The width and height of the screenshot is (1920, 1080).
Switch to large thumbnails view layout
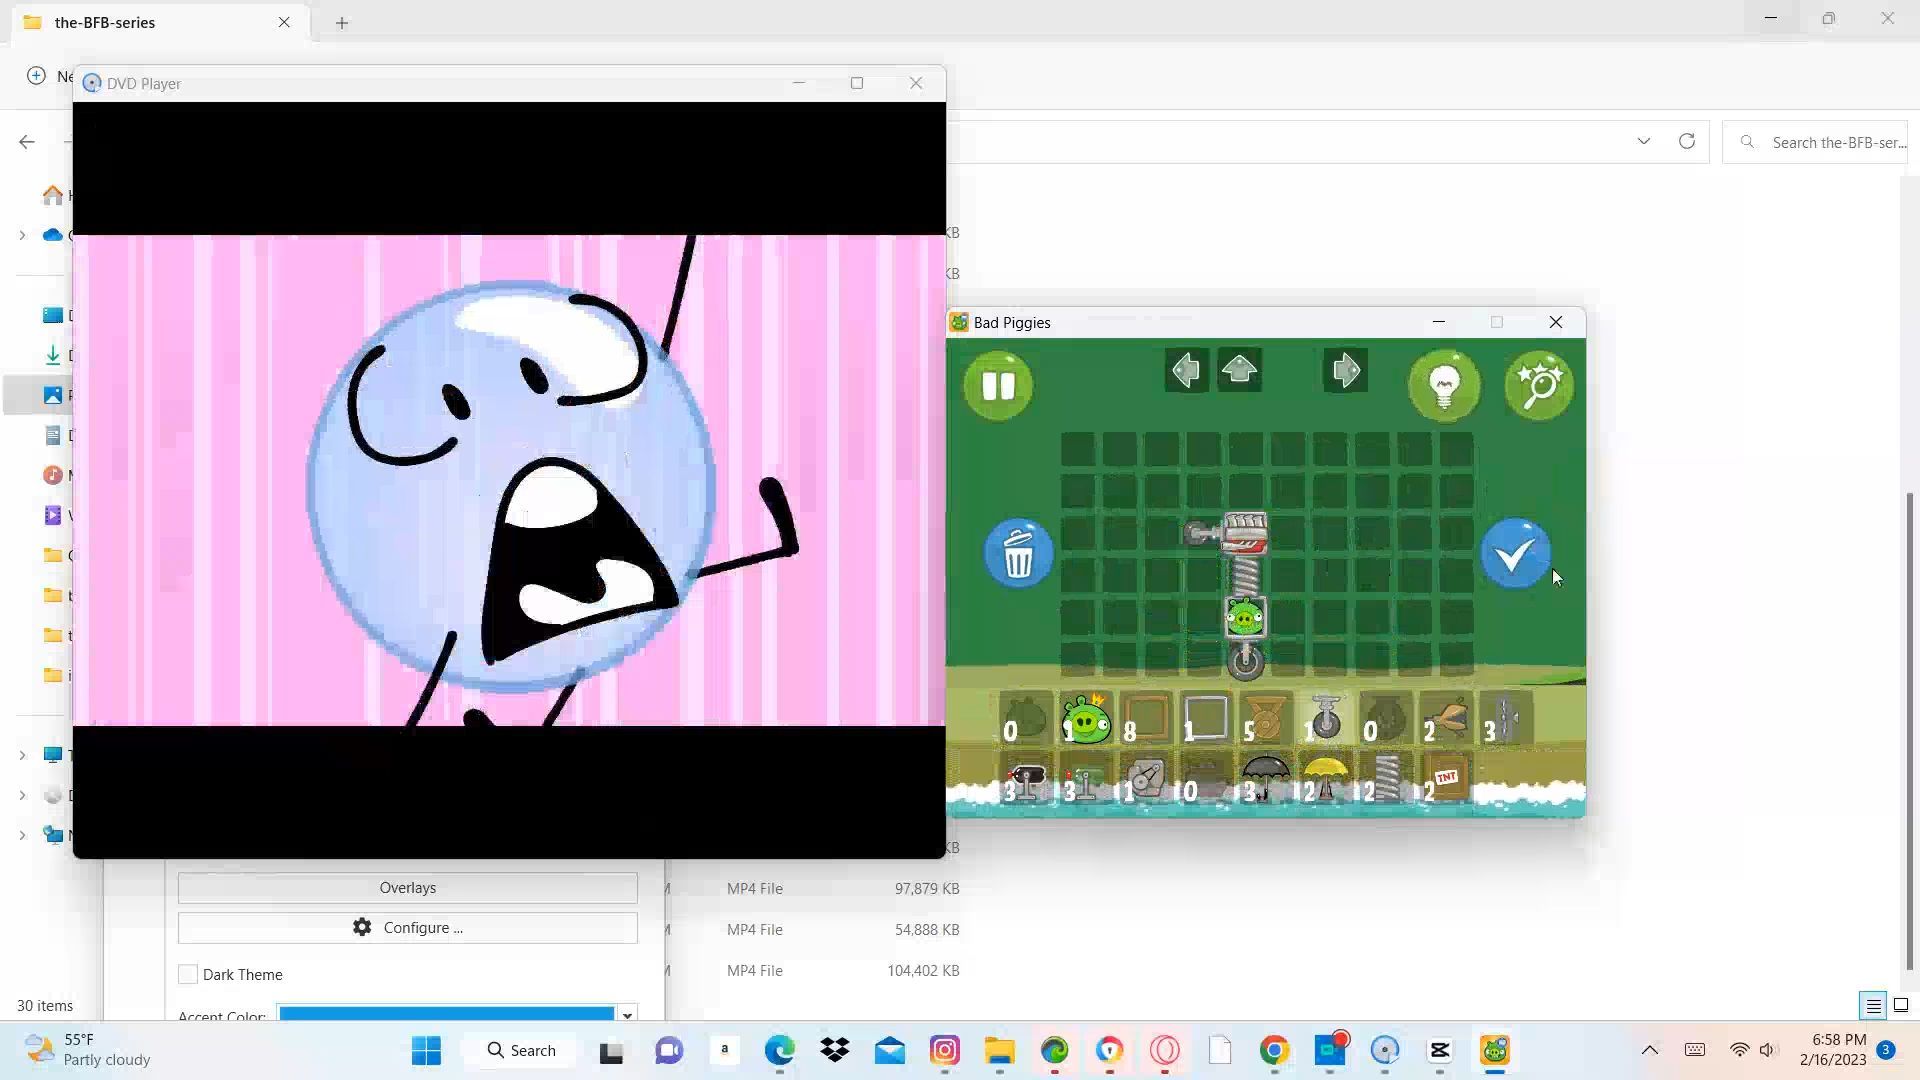[1901, 1005]
